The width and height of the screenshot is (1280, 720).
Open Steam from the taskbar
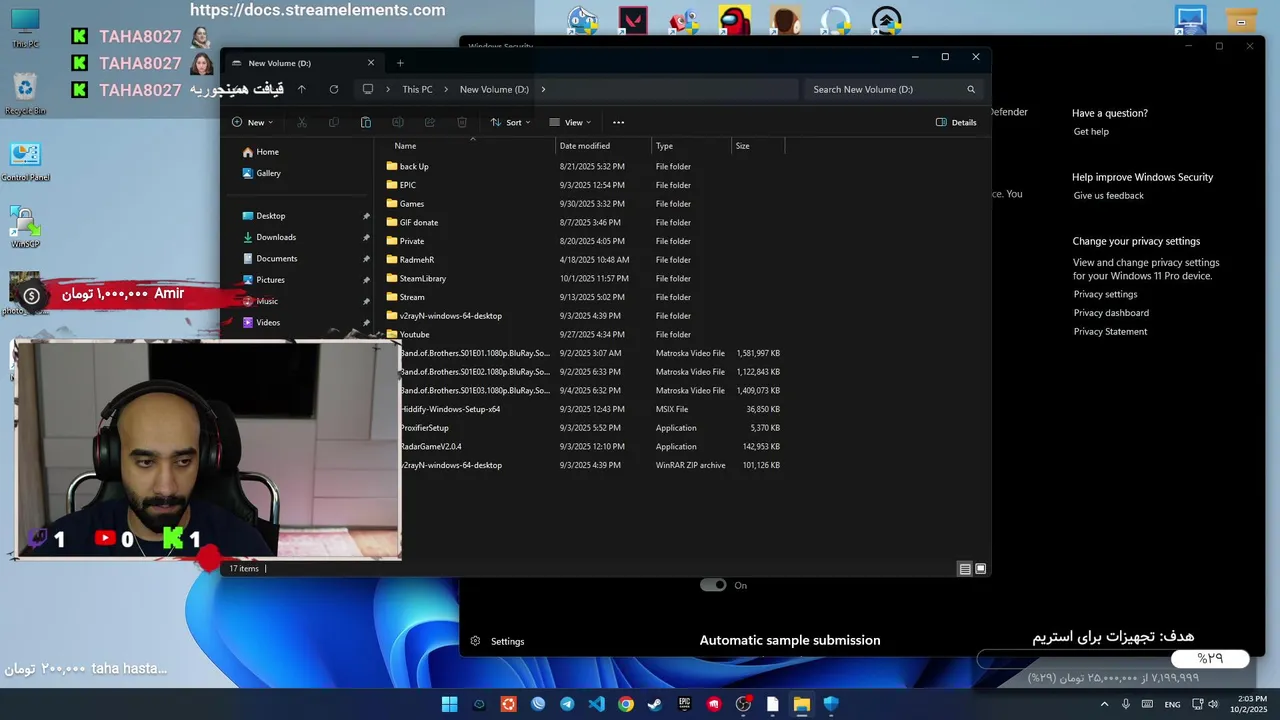coord(655,704)
